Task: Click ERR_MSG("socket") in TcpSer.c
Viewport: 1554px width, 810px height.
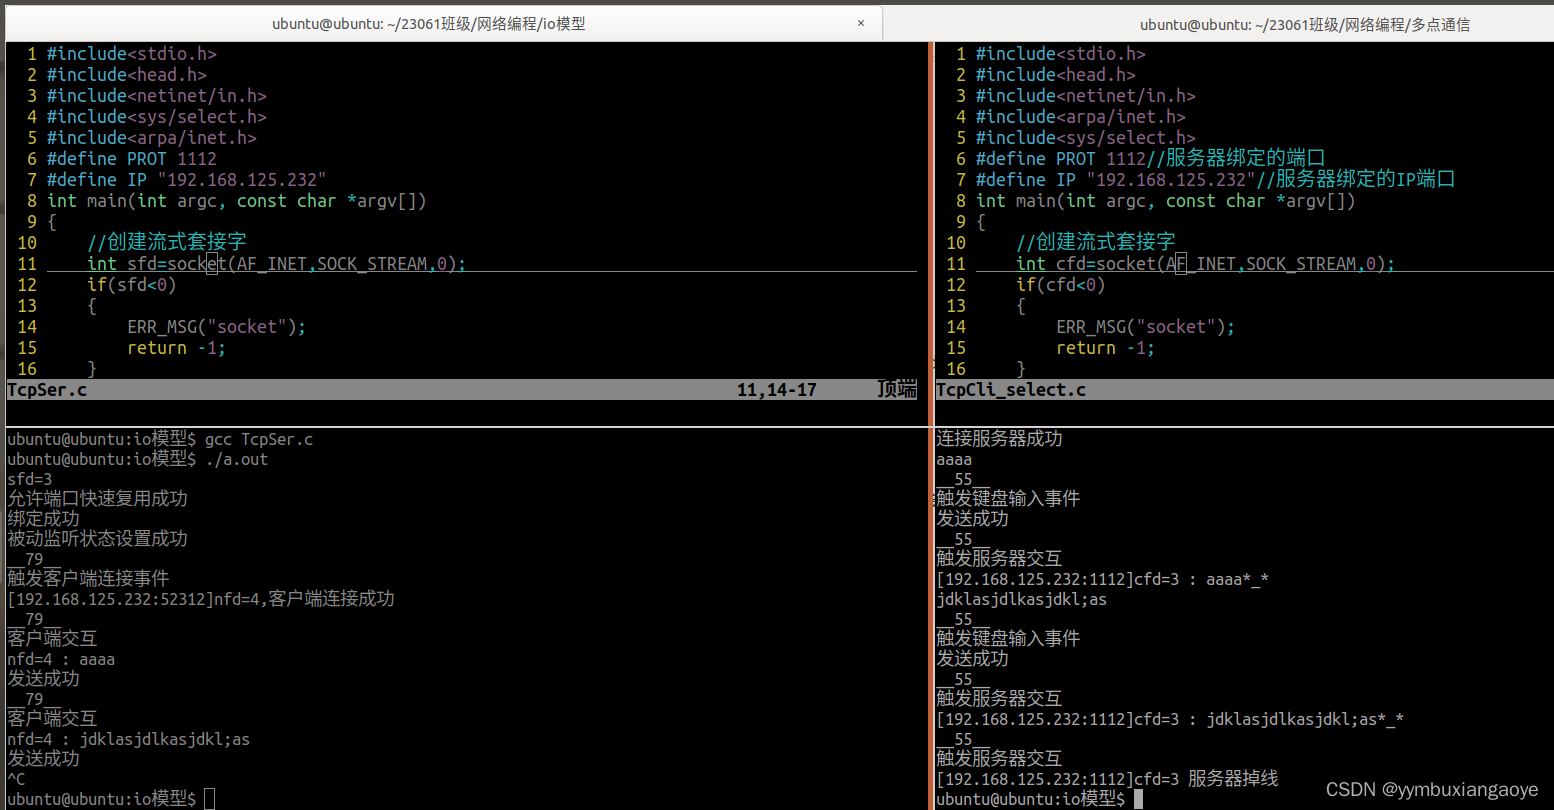Action: 216,327
